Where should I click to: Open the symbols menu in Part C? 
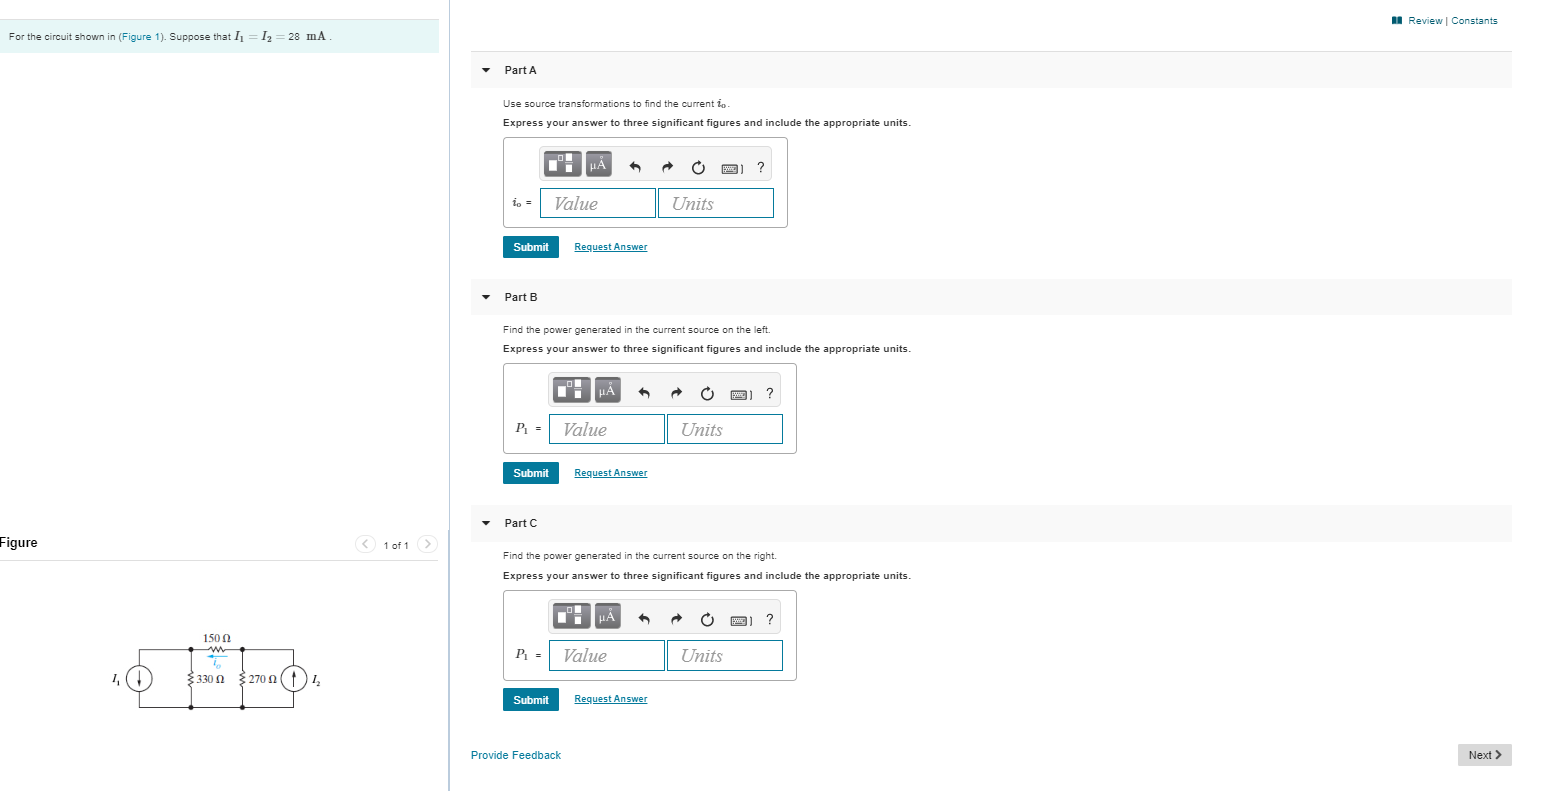[x=608, y=616]
